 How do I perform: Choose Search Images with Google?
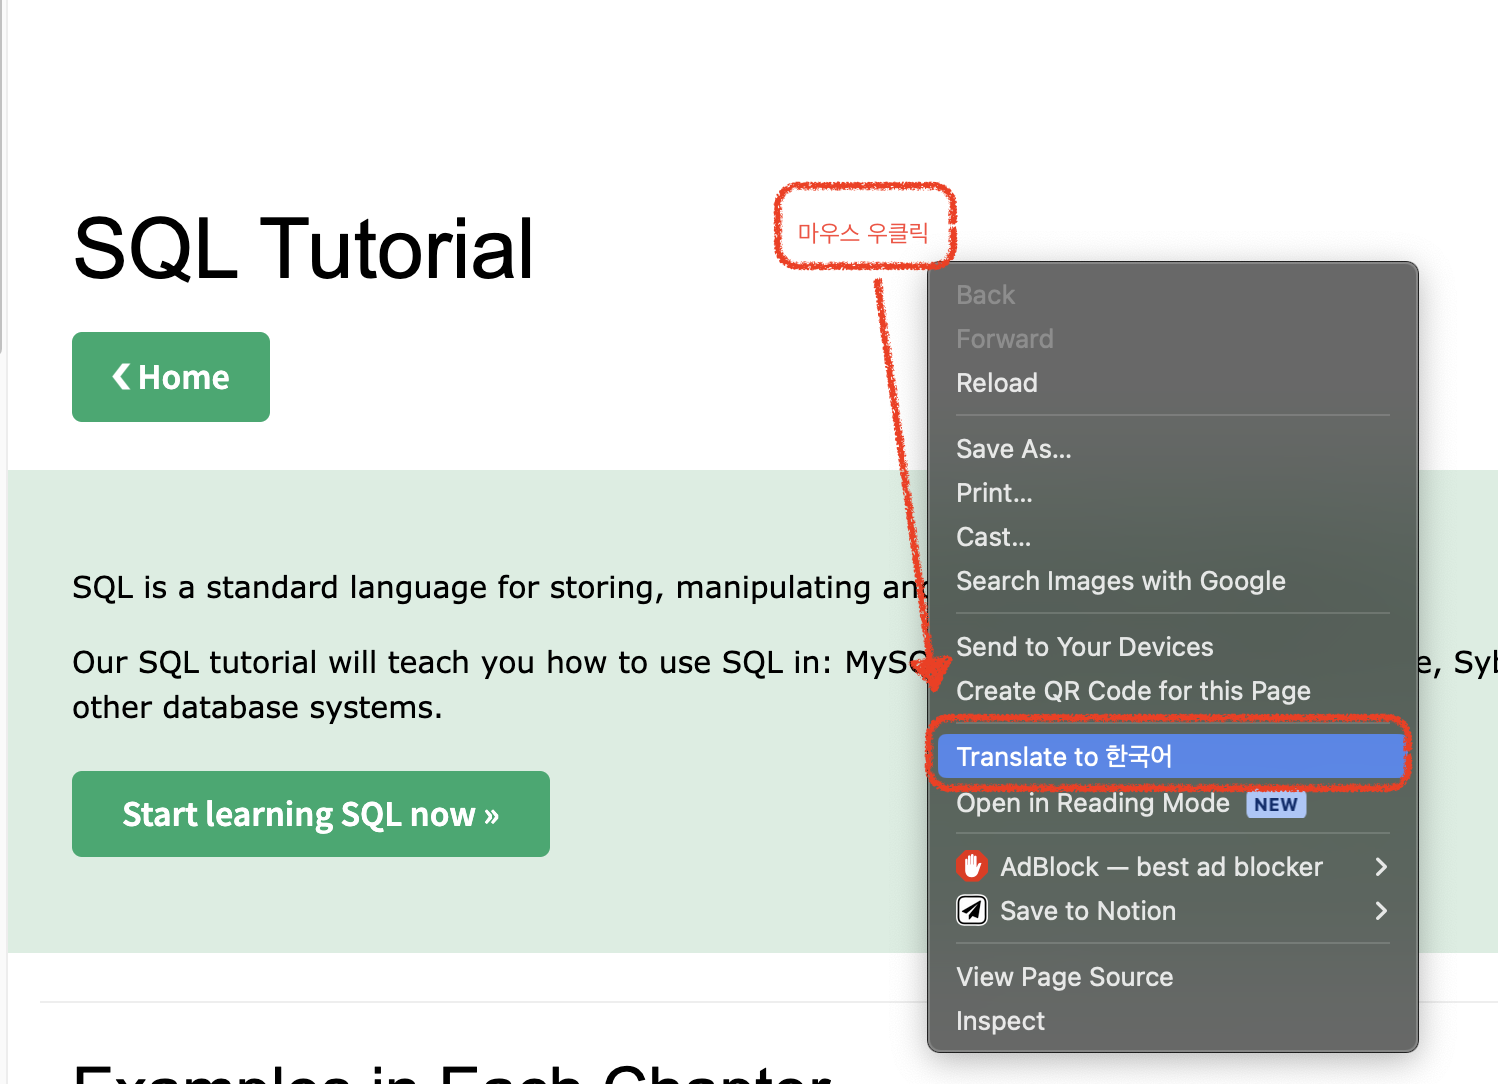click(x=1120, y=581)
